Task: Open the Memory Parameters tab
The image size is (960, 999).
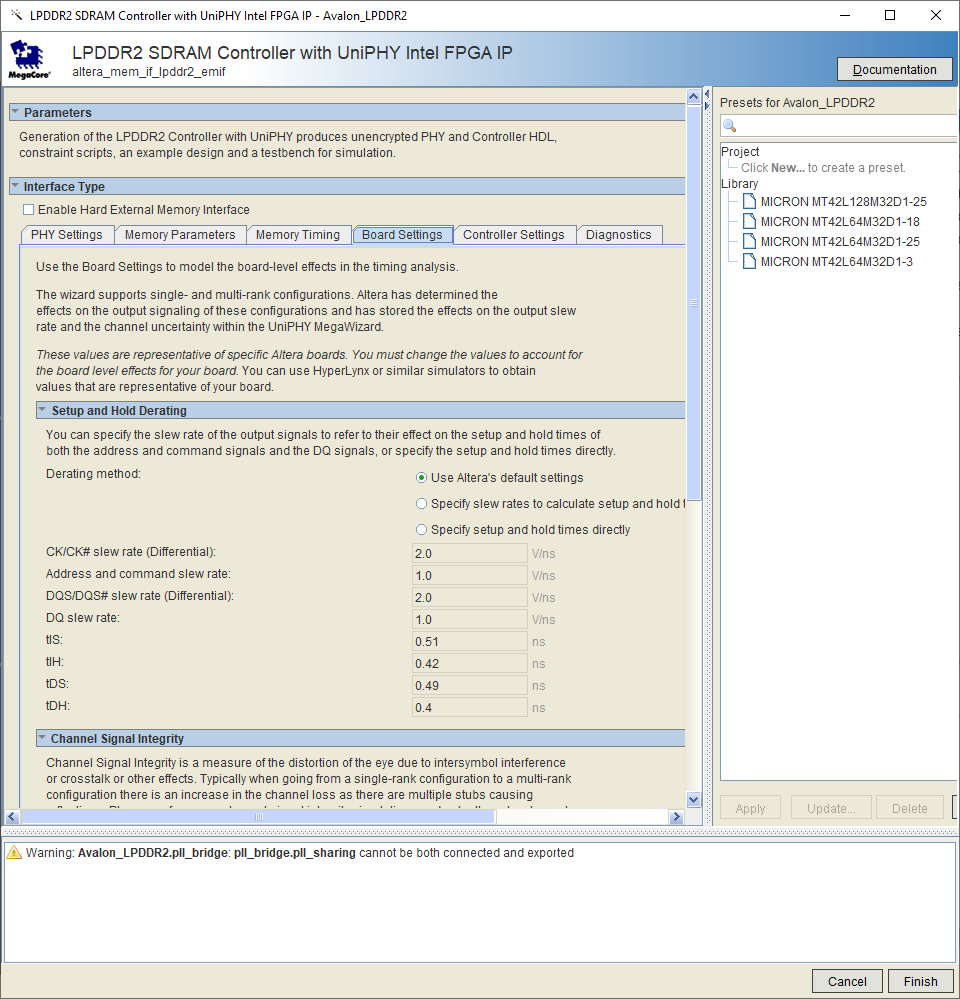Action: point(180,234)
